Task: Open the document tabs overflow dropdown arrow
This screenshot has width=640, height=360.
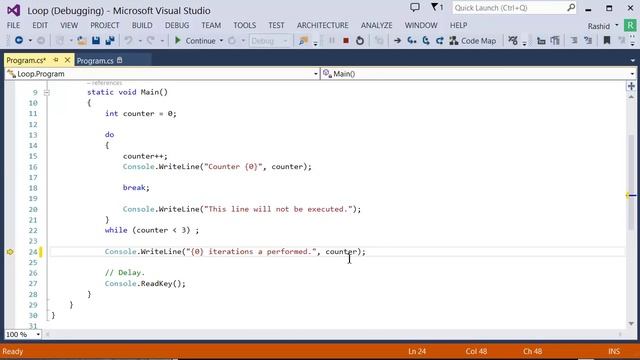Action: (632, 60)
